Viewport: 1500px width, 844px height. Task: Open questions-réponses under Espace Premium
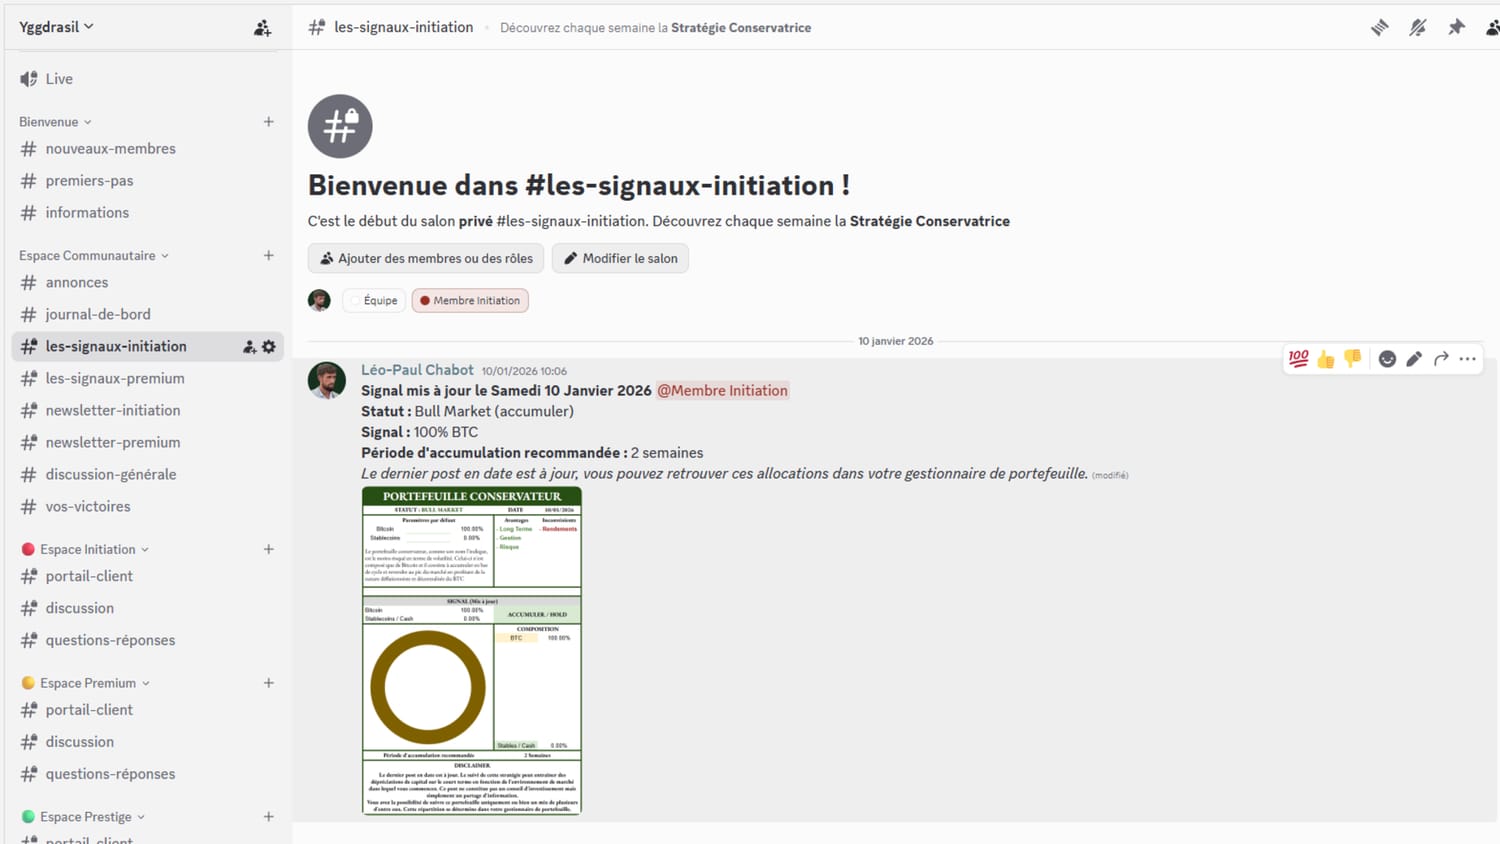point(147,774)
